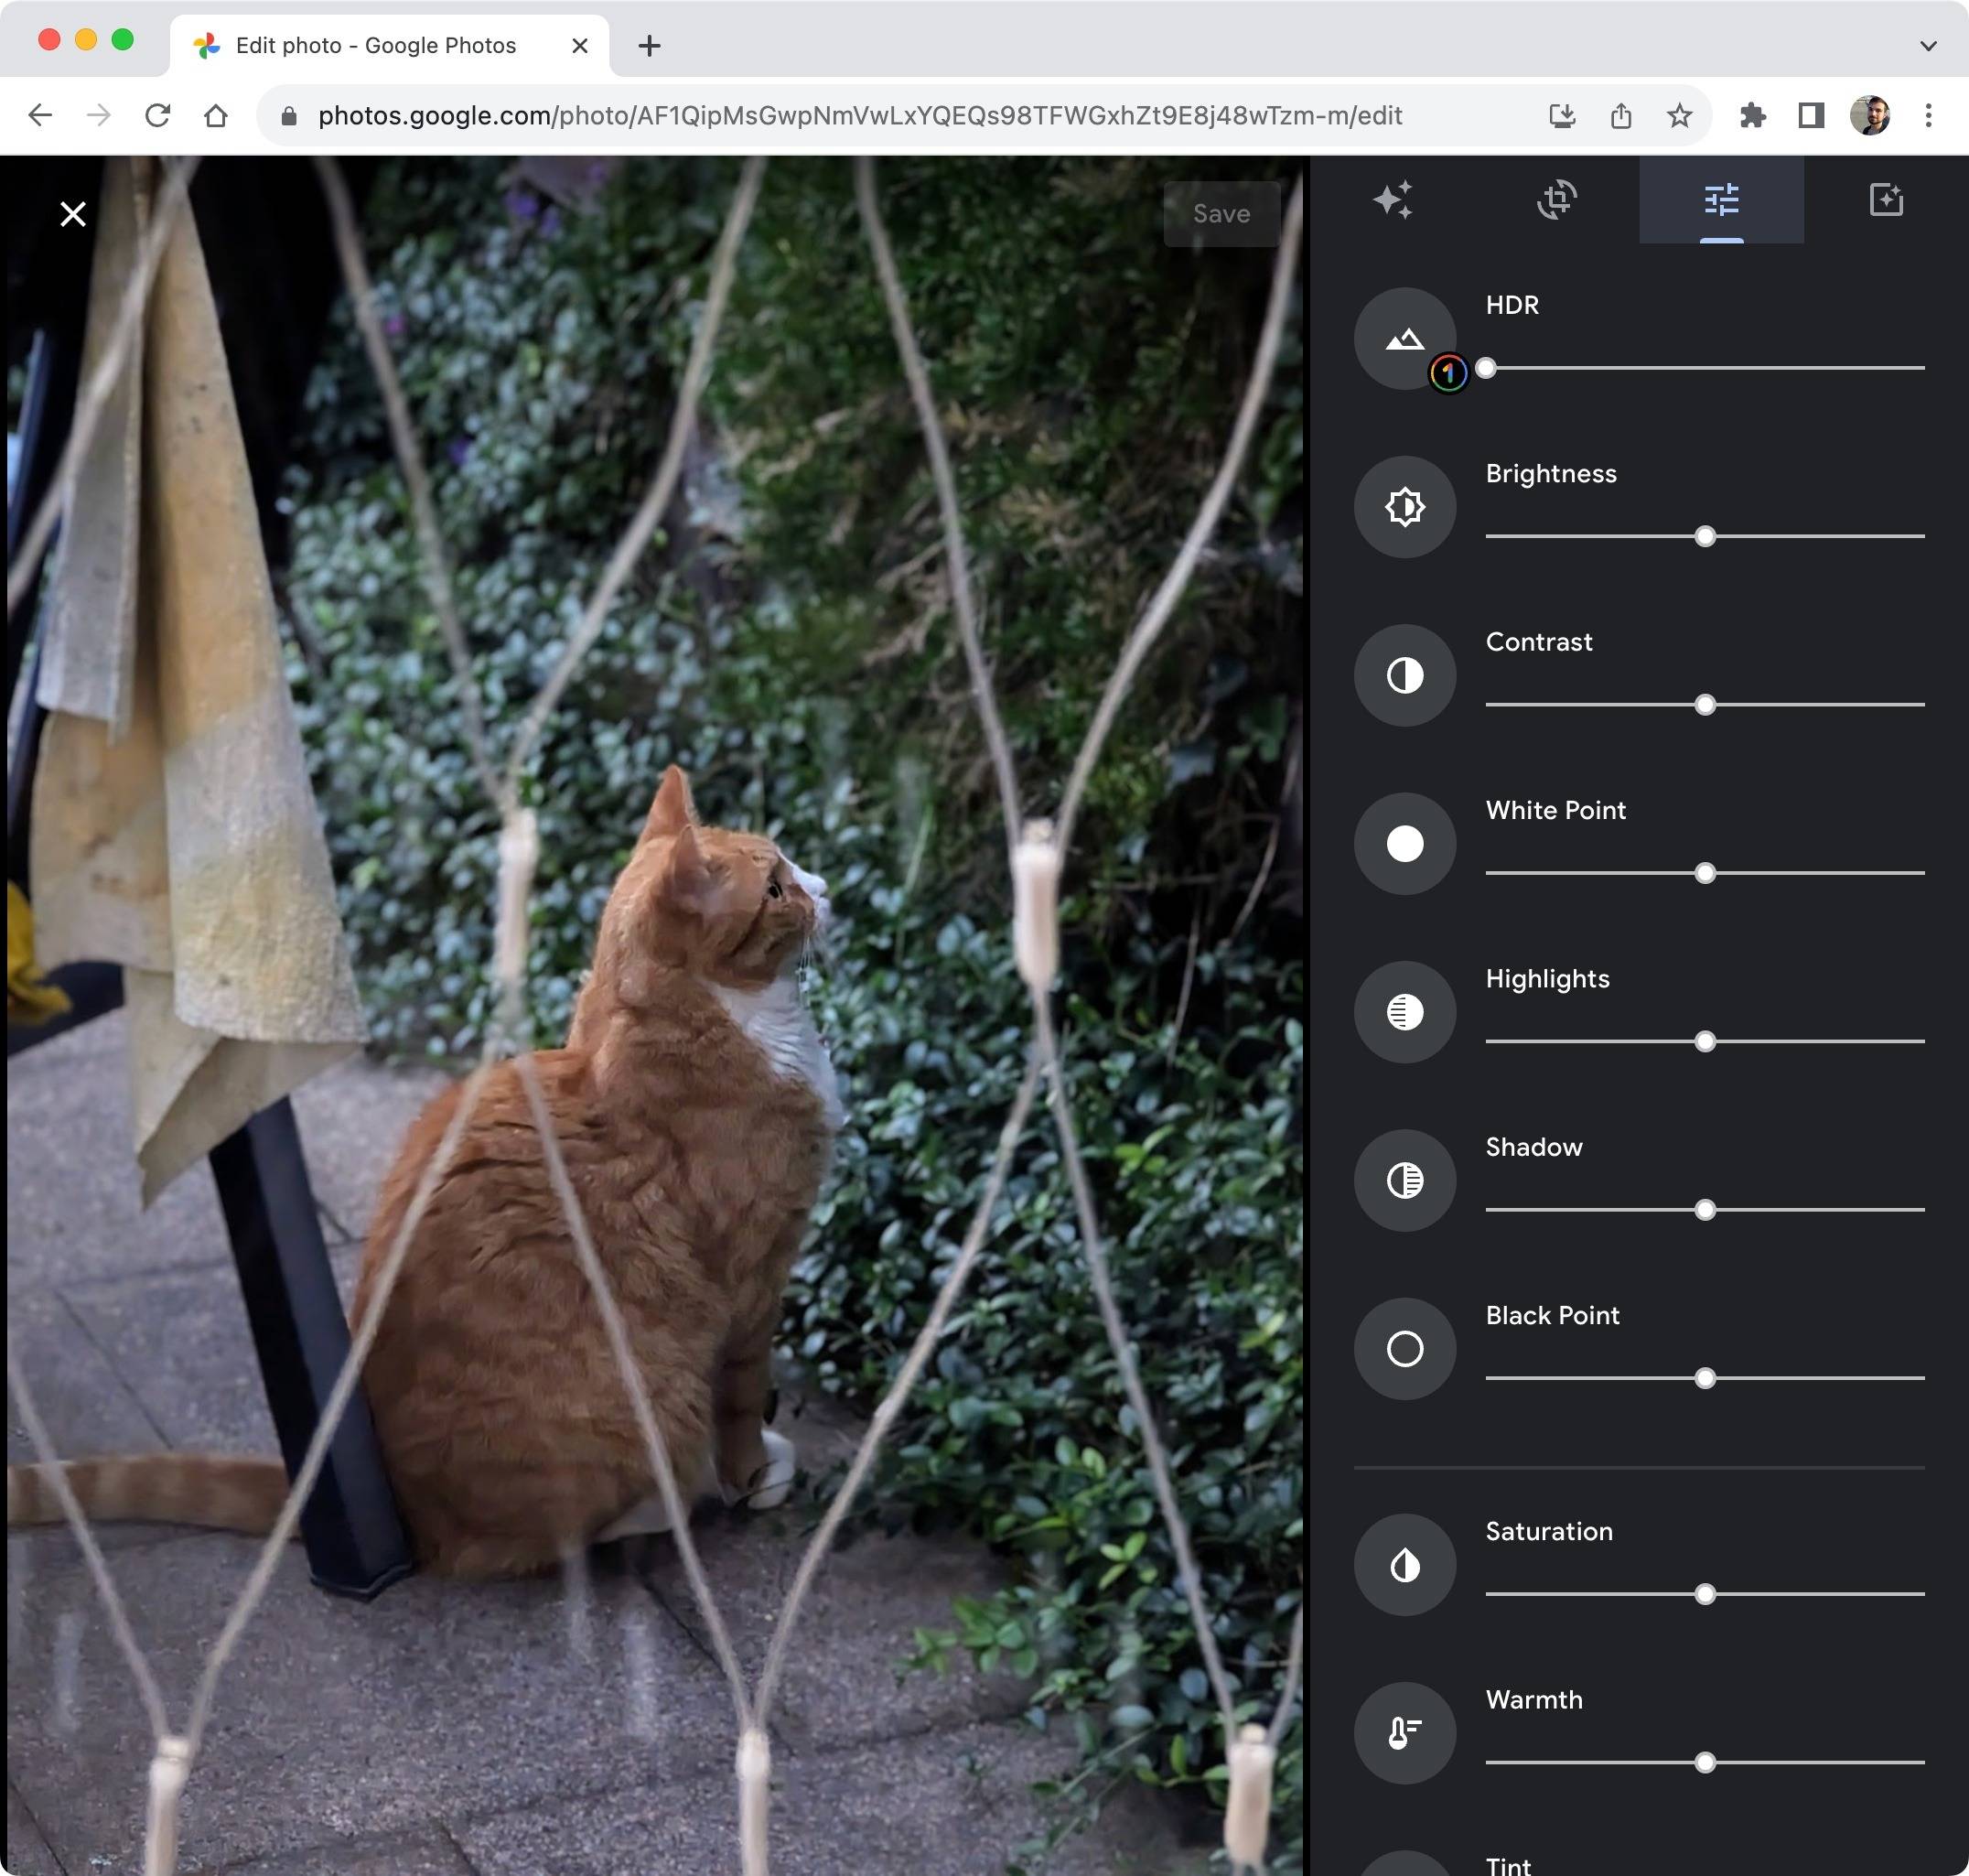Select the Adjust sliders tab
1969x1876 pixels.
[x=1721, y=199]
